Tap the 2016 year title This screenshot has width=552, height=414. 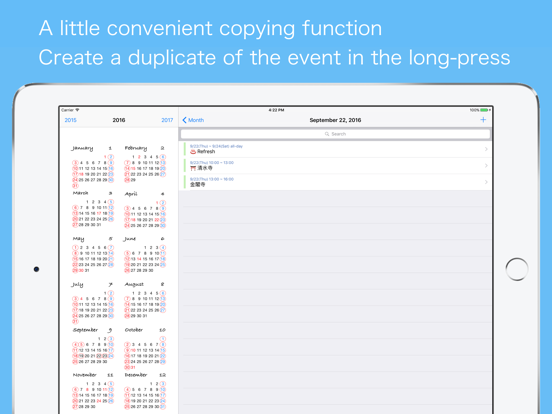[119, 120]
